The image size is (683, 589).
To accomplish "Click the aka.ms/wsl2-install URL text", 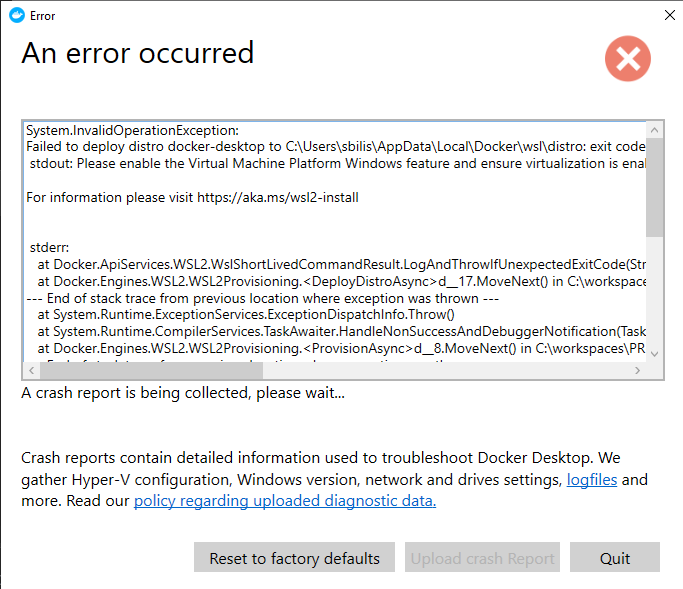I will click(x=278, y=197).
